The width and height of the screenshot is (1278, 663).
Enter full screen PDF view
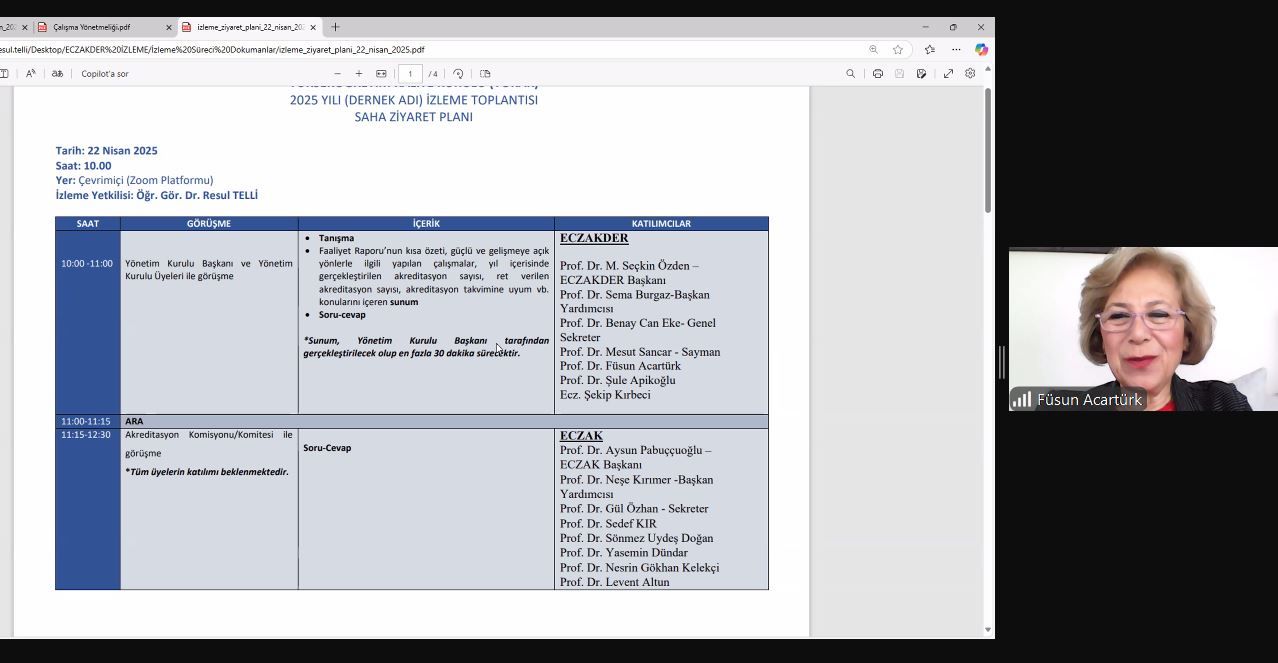[x=948, y=74]
